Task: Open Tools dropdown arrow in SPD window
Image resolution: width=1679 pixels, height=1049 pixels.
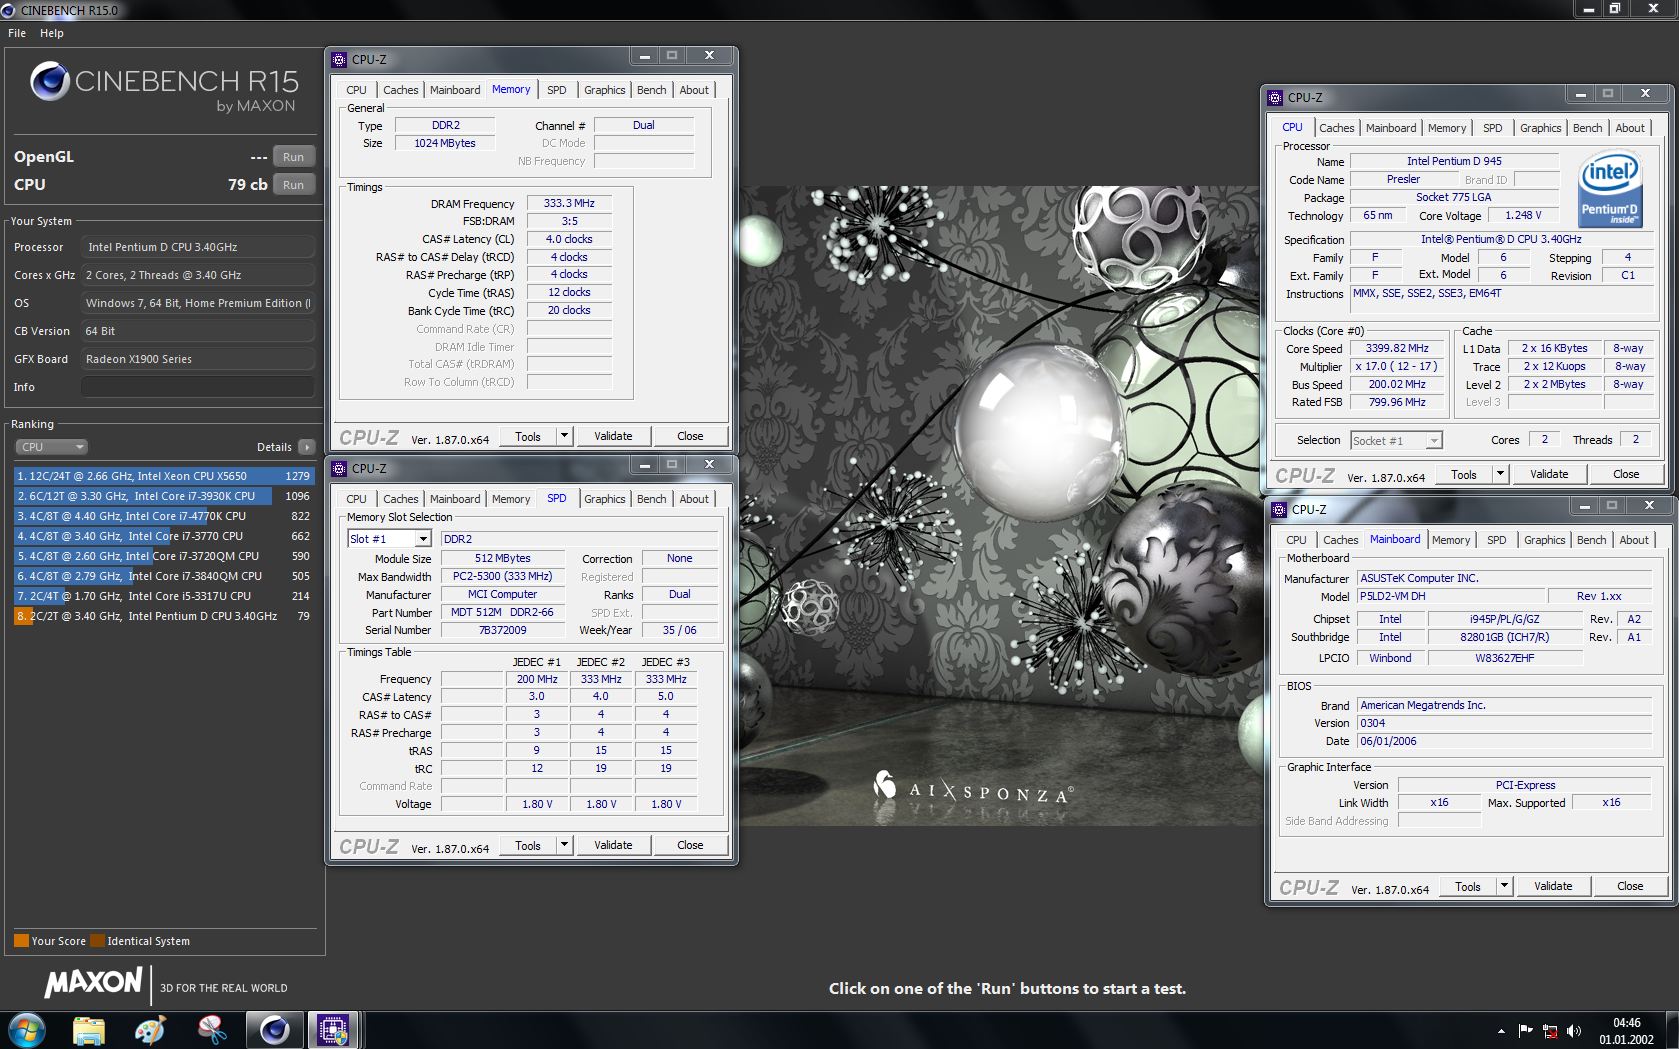Action: pos(564,845)
